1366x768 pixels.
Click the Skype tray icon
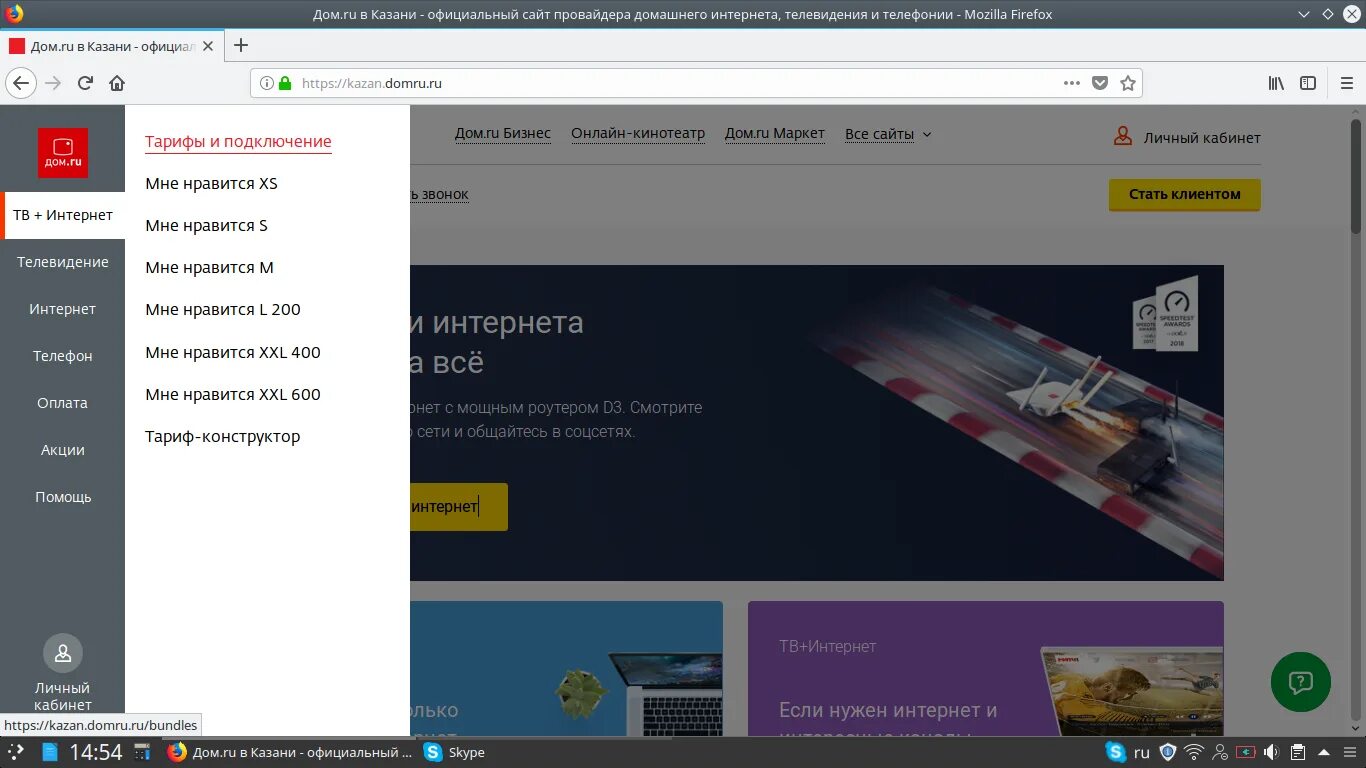(x=1116, y=752)
